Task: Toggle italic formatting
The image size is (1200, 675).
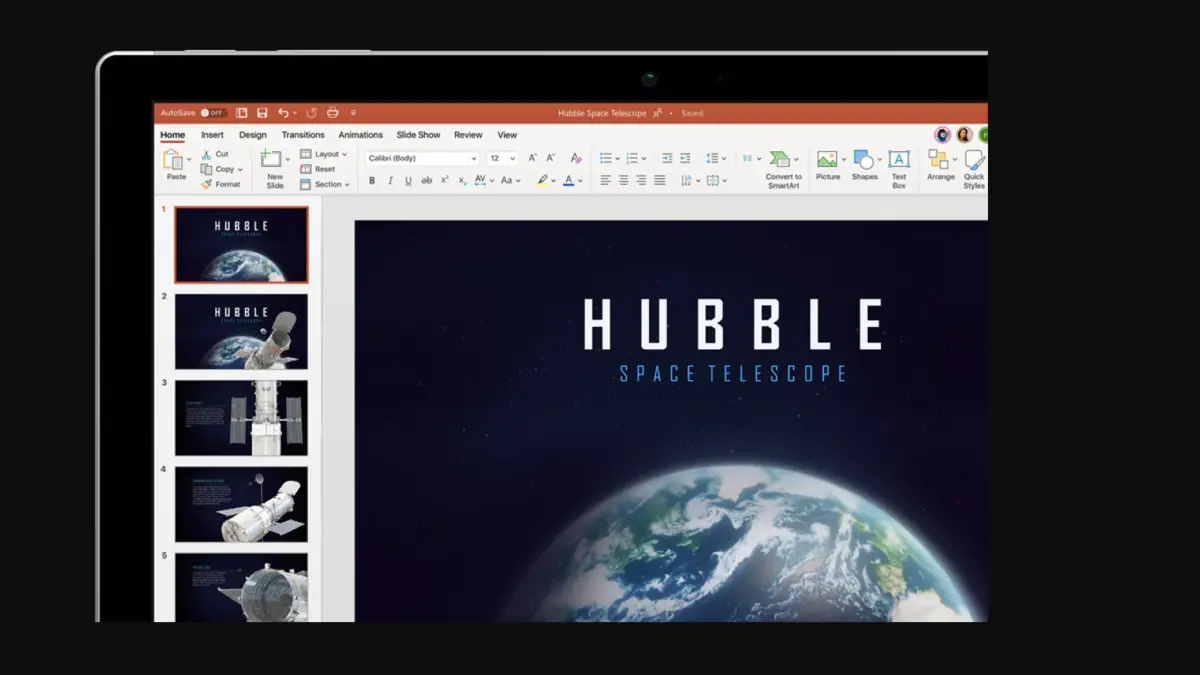Action: tap(390, 181)
